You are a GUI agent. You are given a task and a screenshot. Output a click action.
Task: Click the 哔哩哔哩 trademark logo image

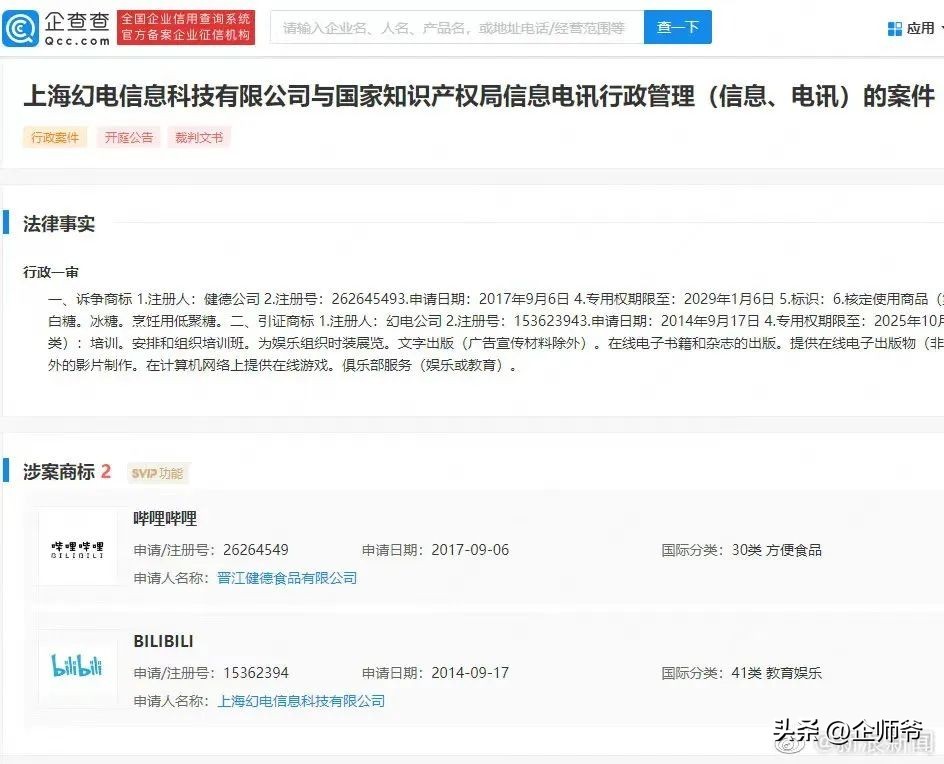coord(78,546)
